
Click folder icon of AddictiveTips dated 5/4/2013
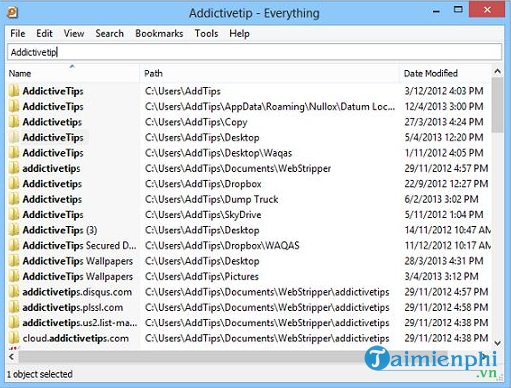tap(14, 137)
